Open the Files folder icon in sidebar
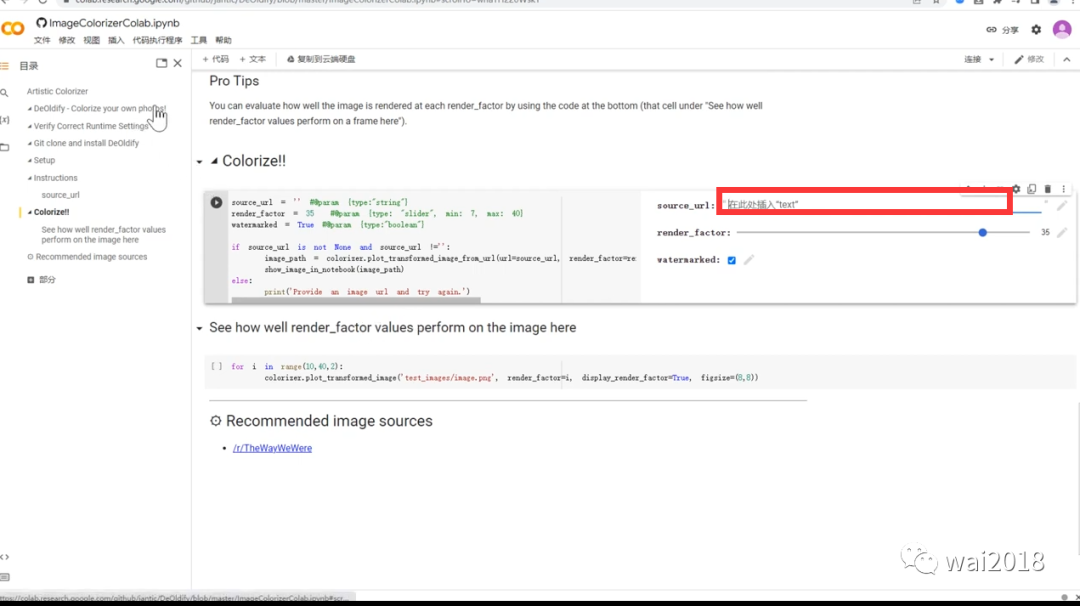 coord(5,147)
